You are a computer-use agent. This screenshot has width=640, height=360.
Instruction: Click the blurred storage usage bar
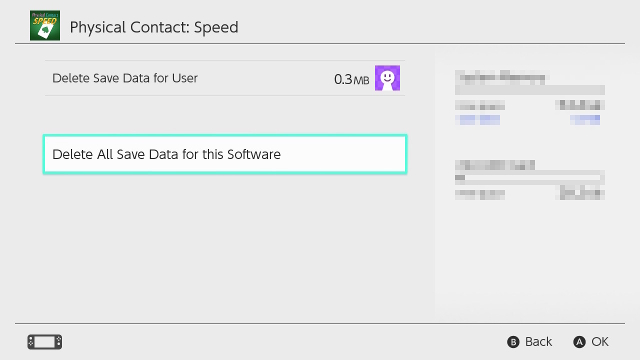[530, 178]
